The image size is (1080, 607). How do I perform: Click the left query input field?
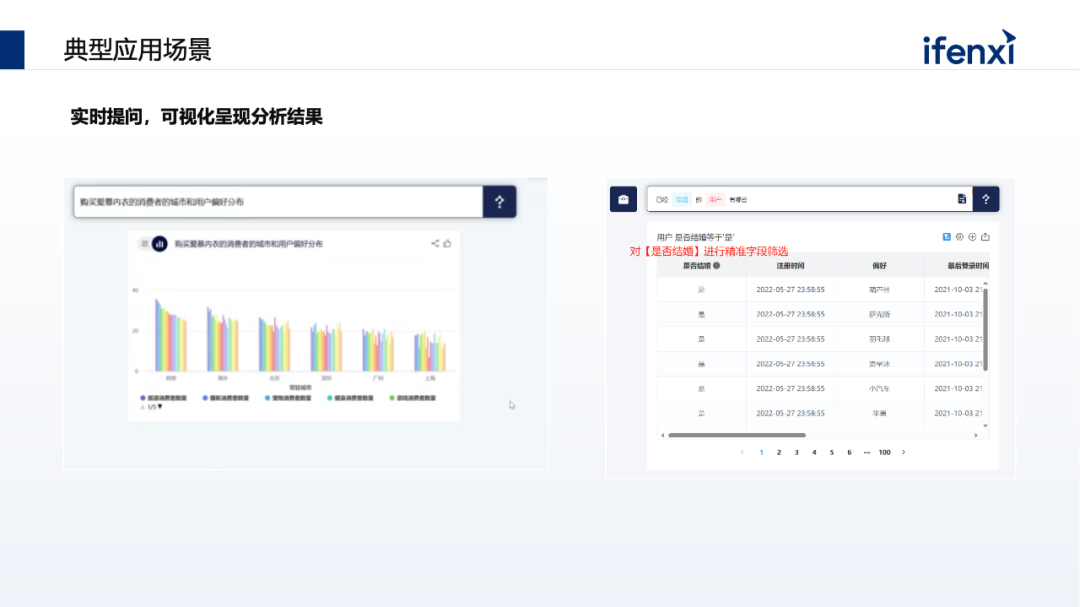click(x=278, y=201)
